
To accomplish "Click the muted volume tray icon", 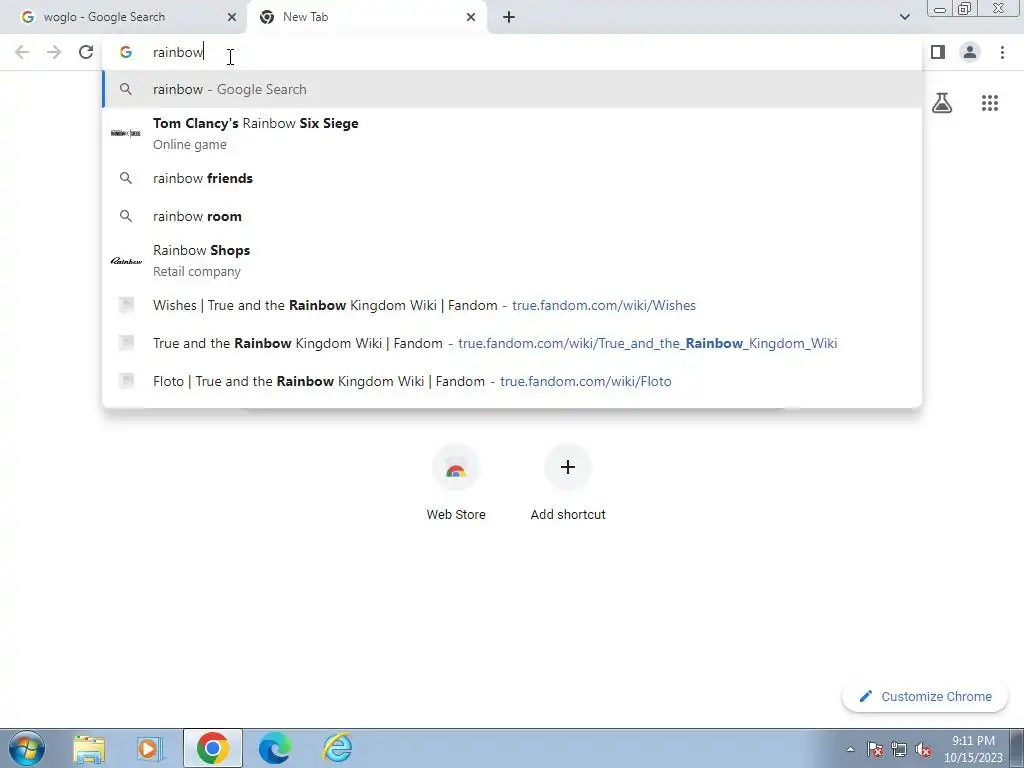I will click(923, 749).
